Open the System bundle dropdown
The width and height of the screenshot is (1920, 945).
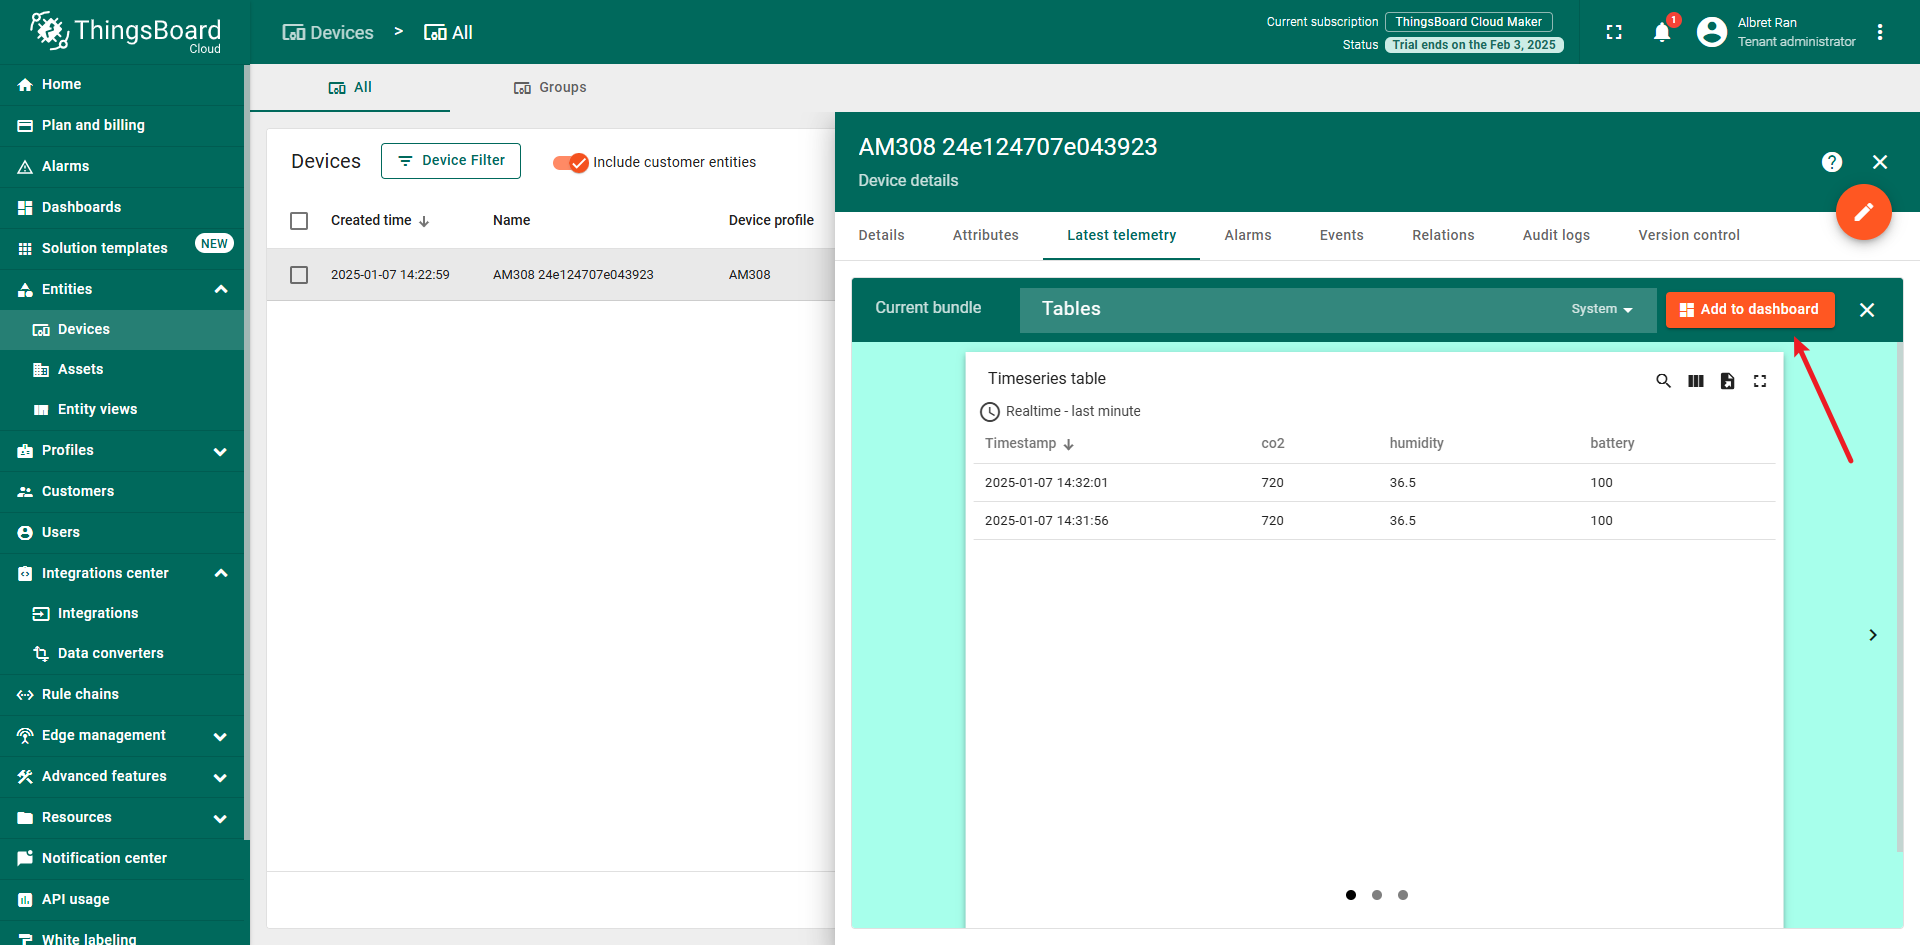[x=1601, y=309]
